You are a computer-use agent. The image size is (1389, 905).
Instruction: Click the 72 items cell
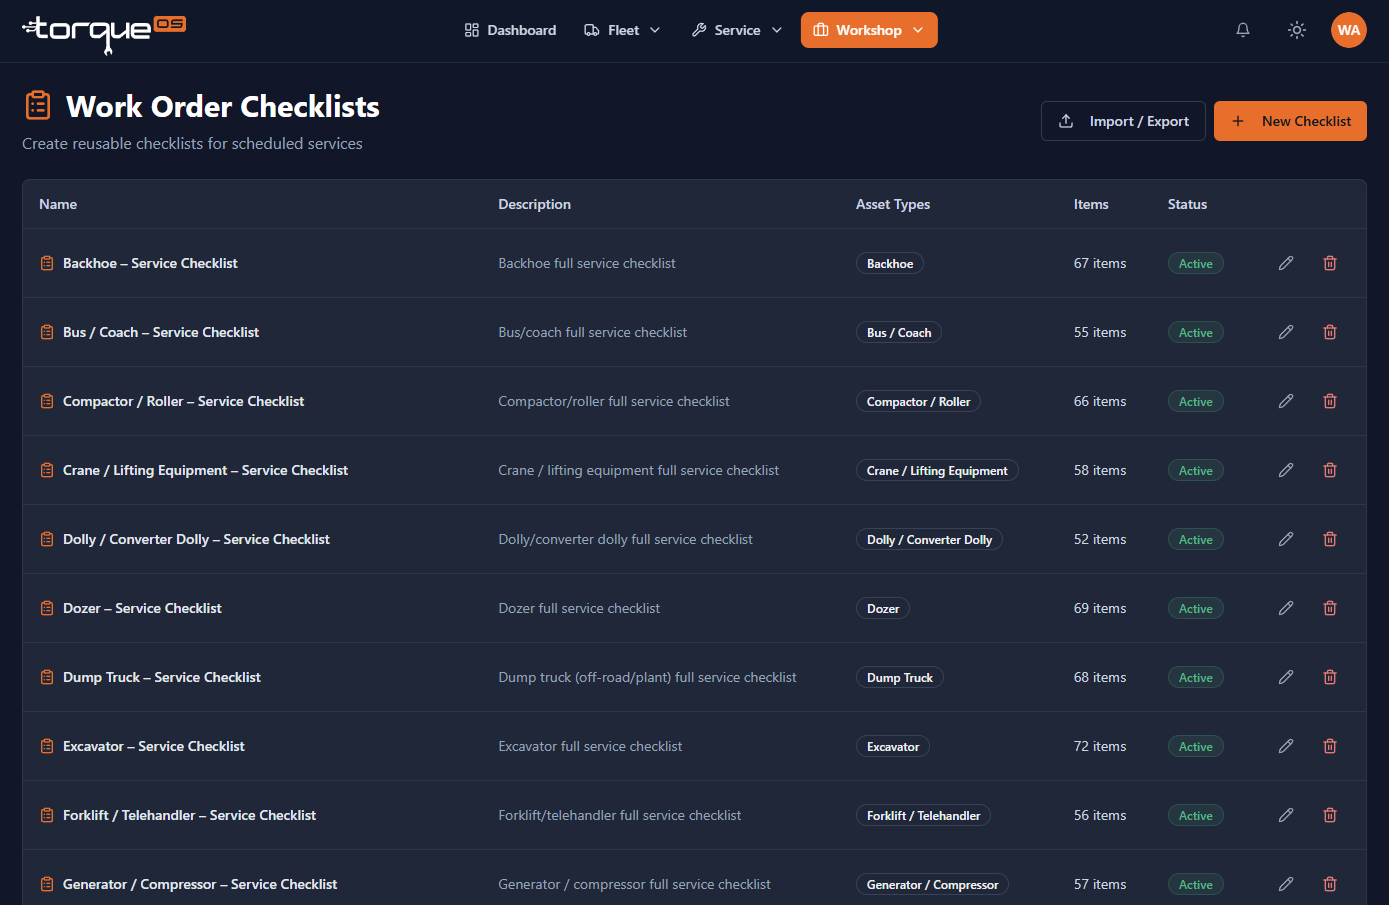click(1100, 746)
